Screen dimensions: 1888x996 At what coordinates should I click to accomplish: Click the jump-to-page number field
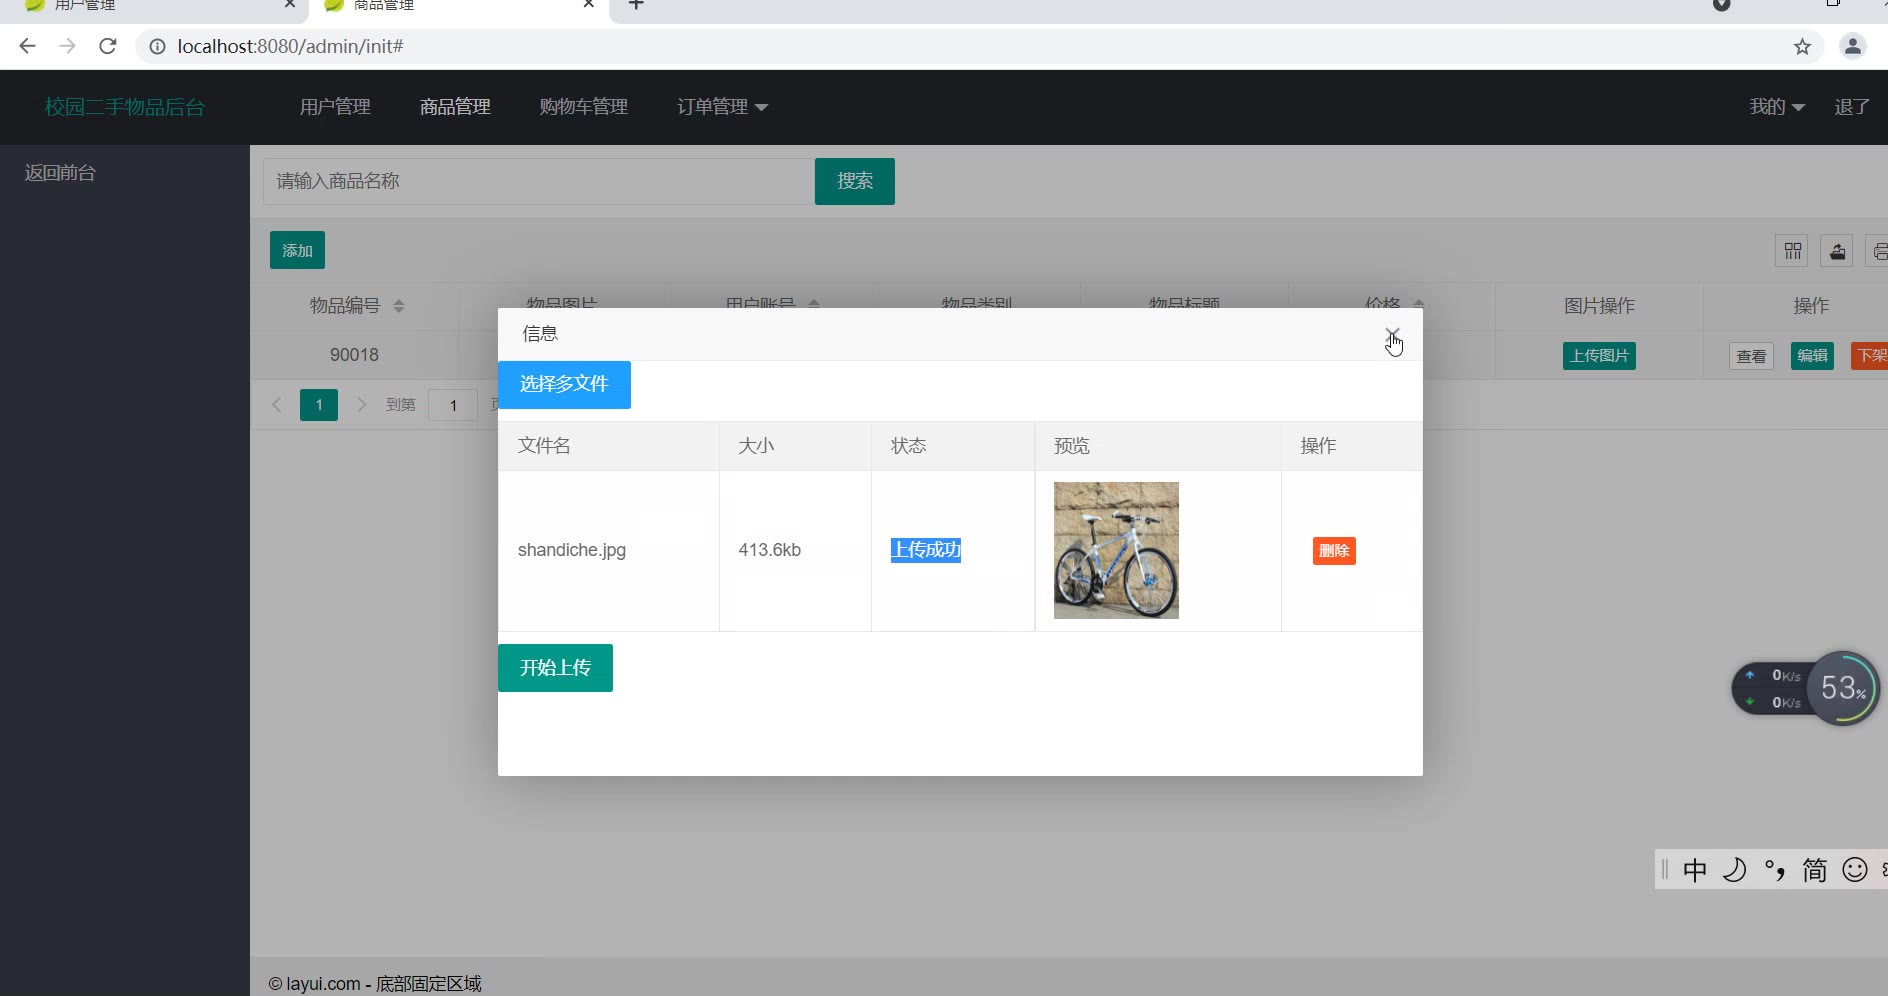[453, 405]
